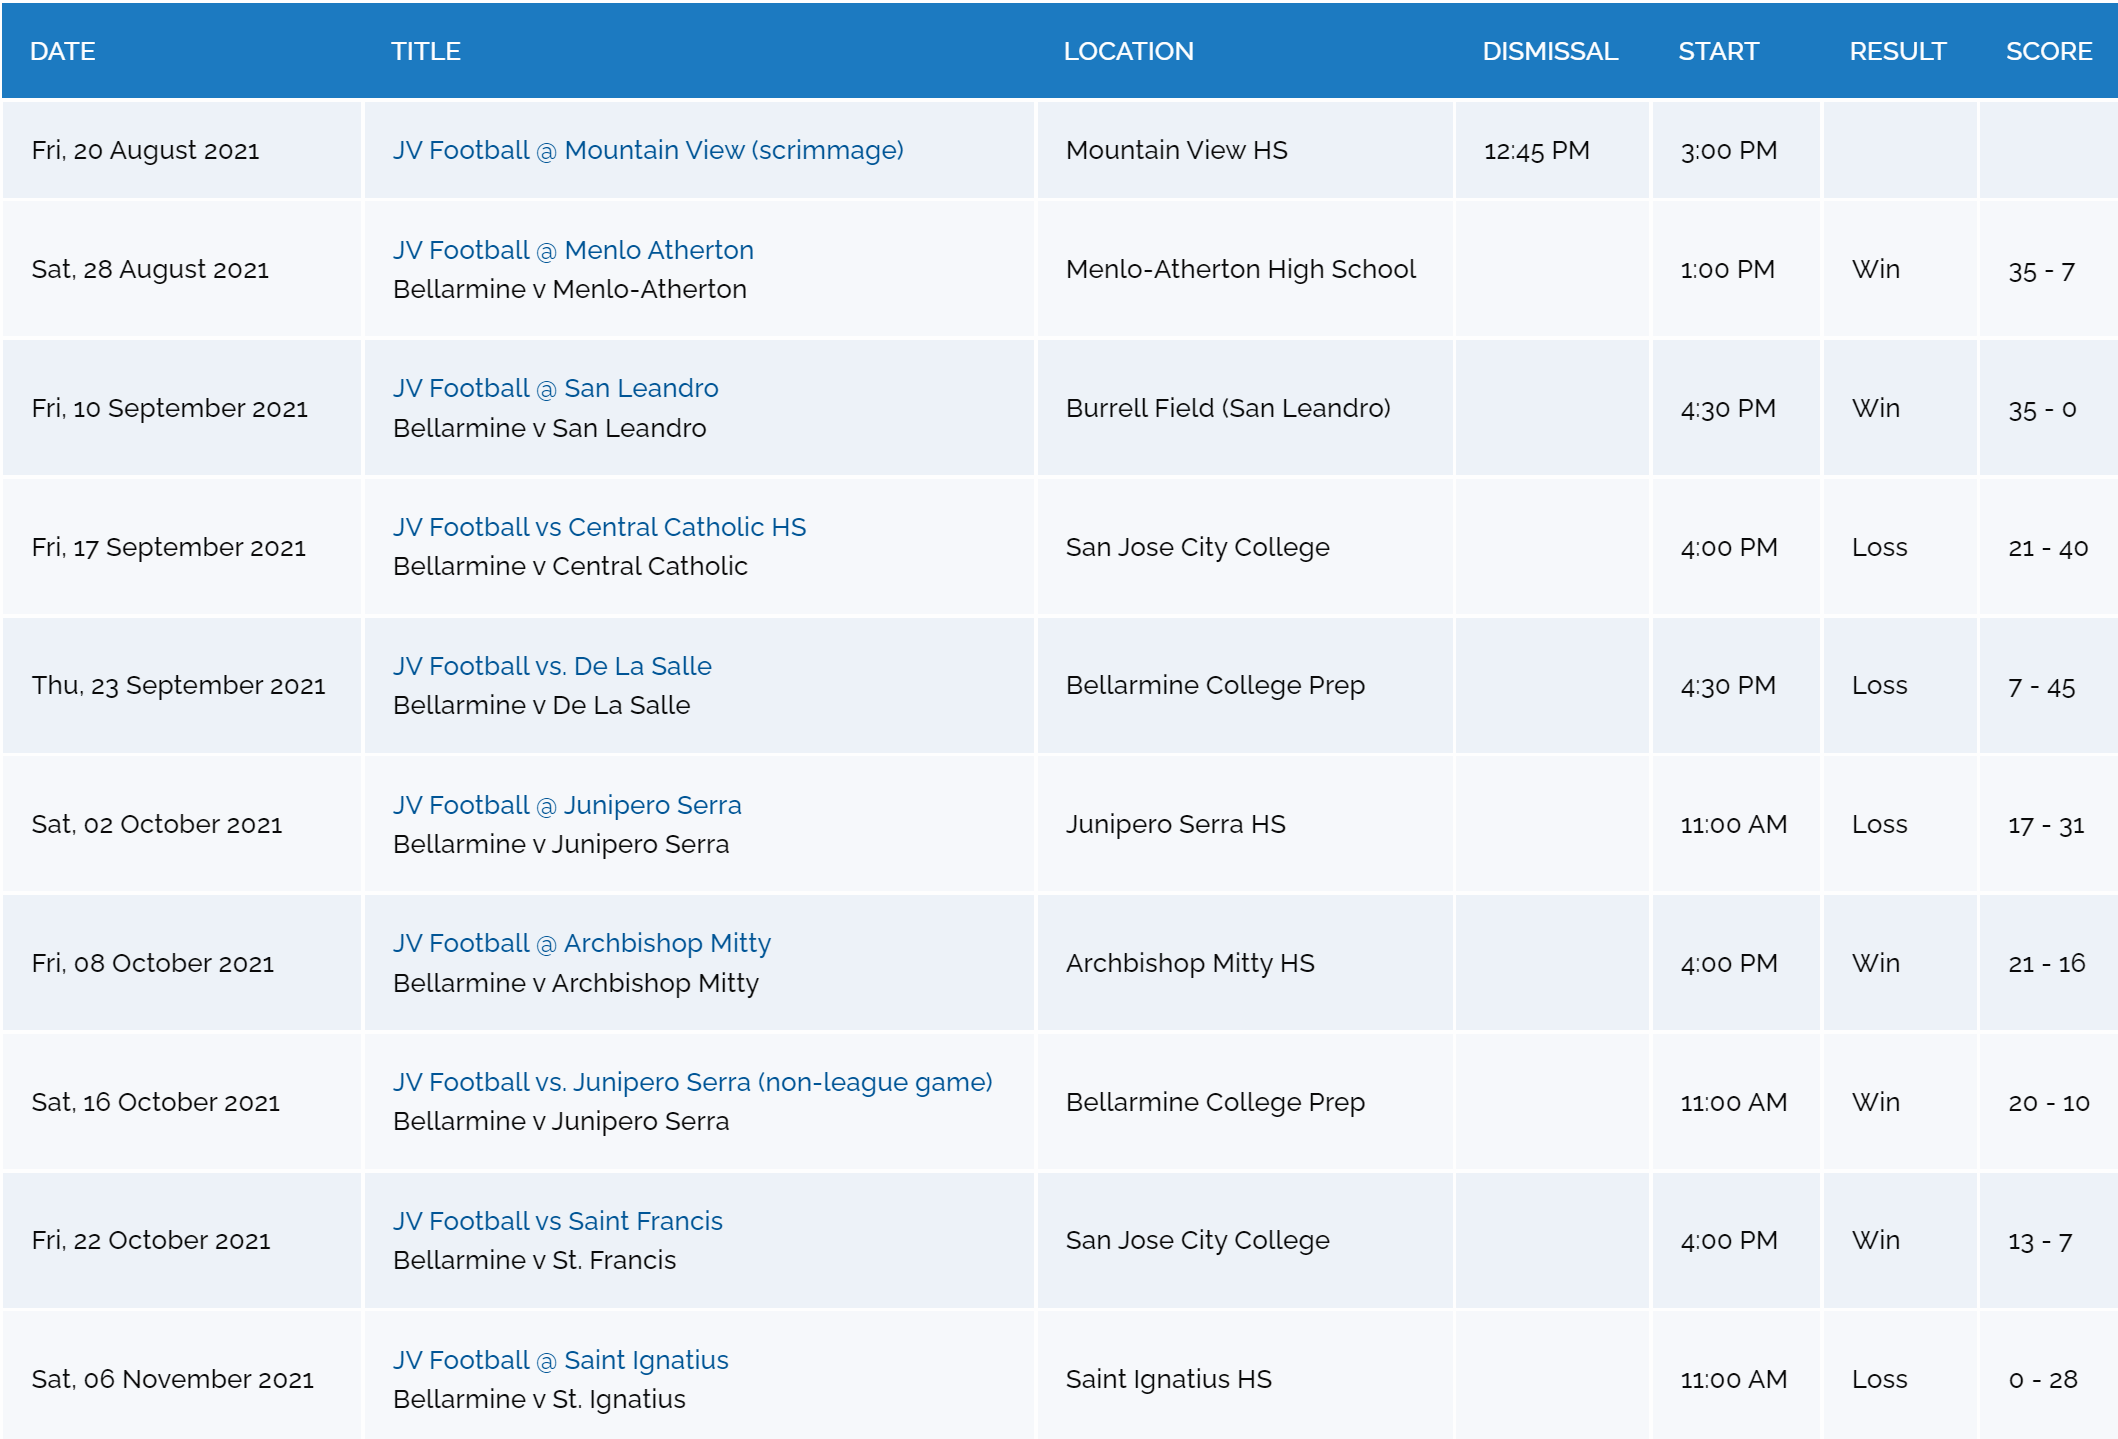Click the score 21 - 16
Viewport: 2118px width, 1439px height.
pyautogui.click(x=2046, y=963)
